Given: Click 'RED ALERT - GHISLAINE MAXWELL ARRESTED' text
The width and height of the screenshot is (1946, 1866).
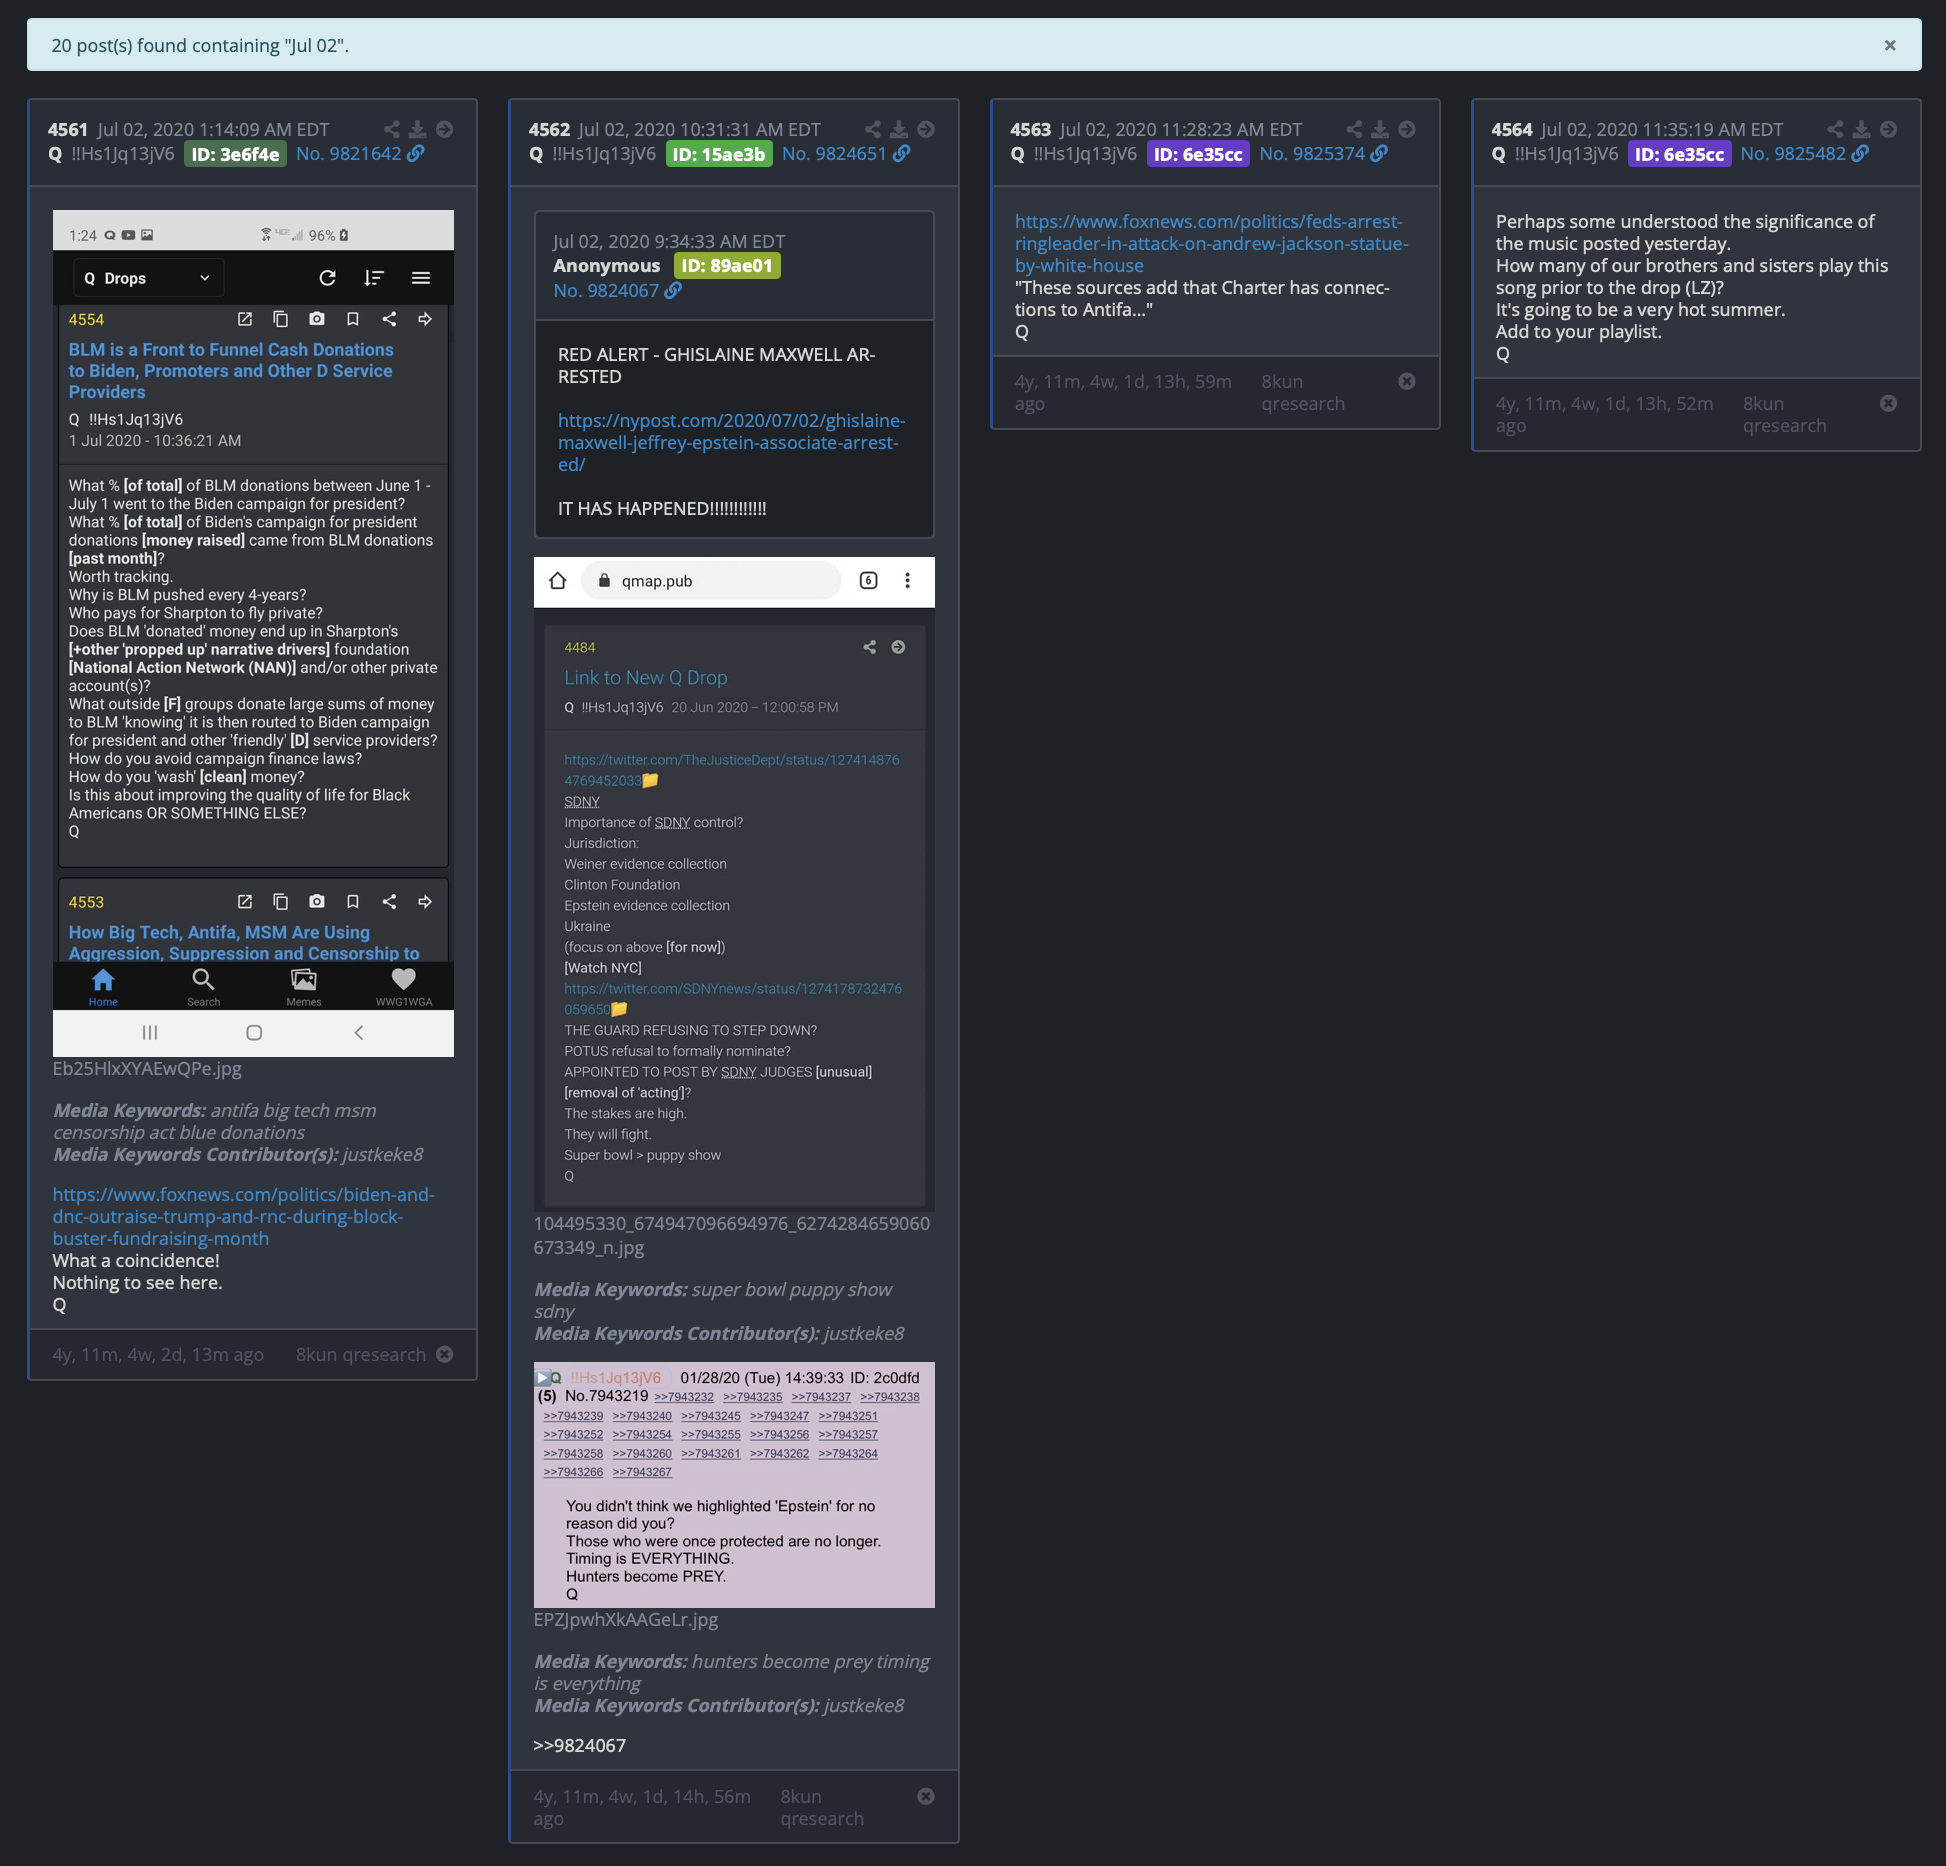Looking at the screenshot, I should tap(716, 365).
